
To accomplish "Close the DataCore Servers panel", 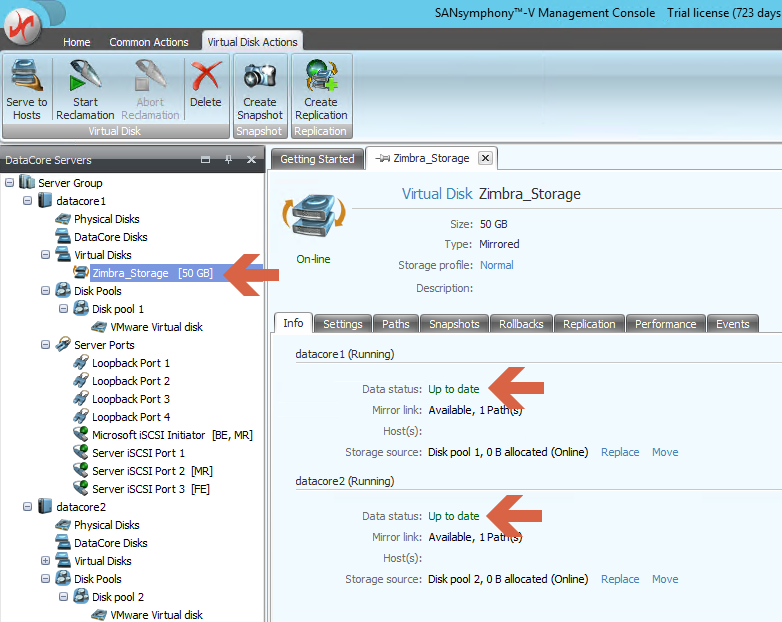I will [x=251, y=160].
